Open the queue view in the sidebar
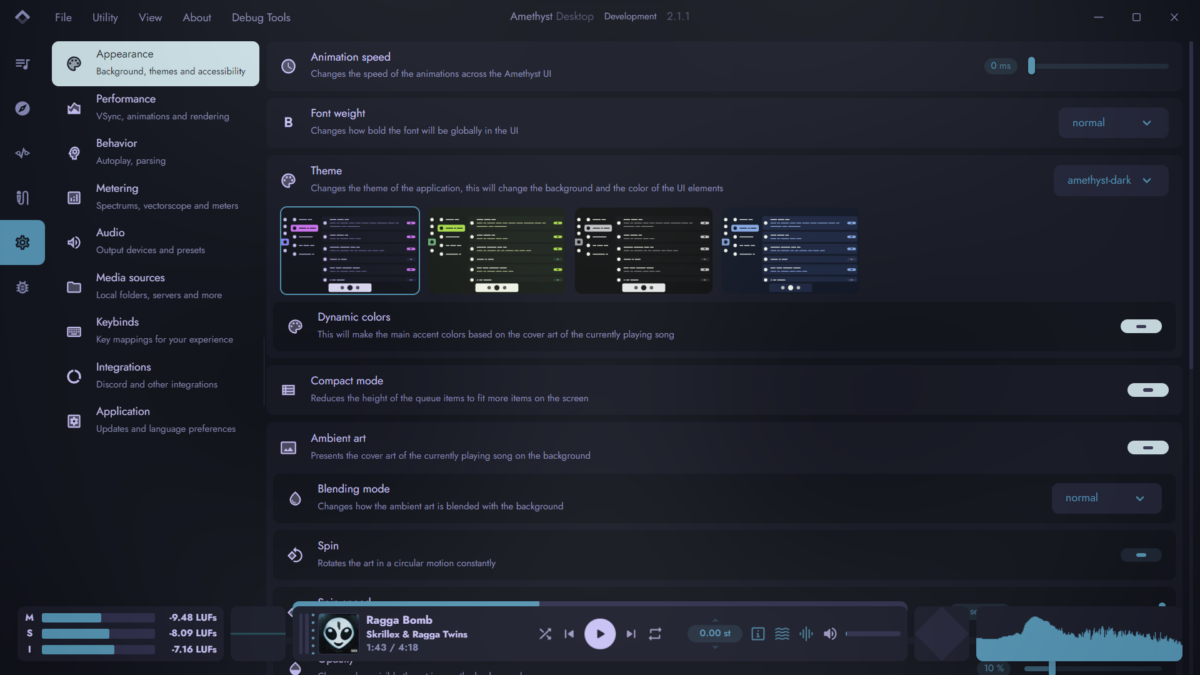Screen dimensions: 1200x675 pyautogui.click(x=22, y=64)
